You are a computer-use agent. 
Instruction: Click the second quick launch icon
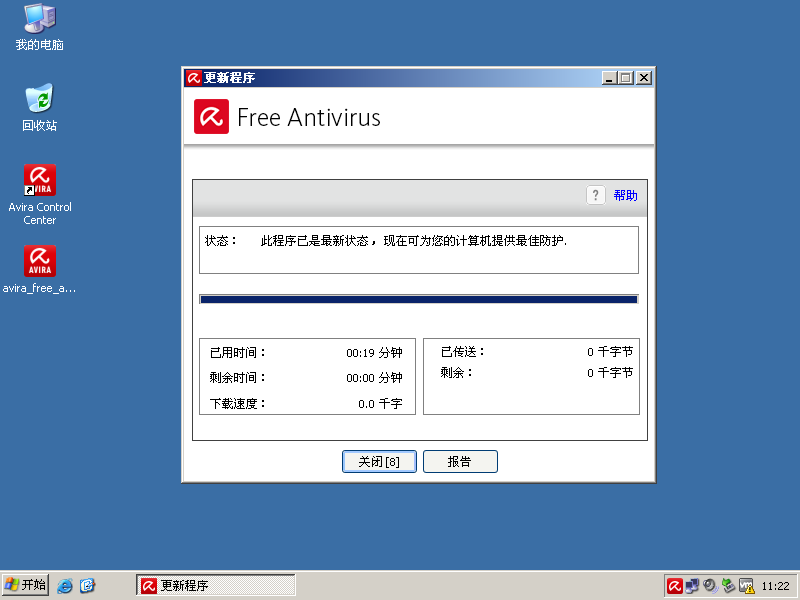(88, 585)
